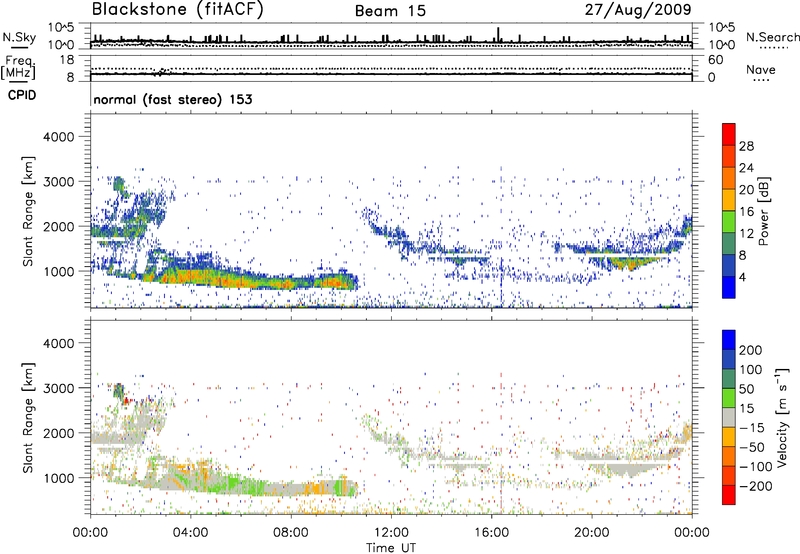
Task: Click the 20:00 time axis label
Action: [x=591, y=533]
